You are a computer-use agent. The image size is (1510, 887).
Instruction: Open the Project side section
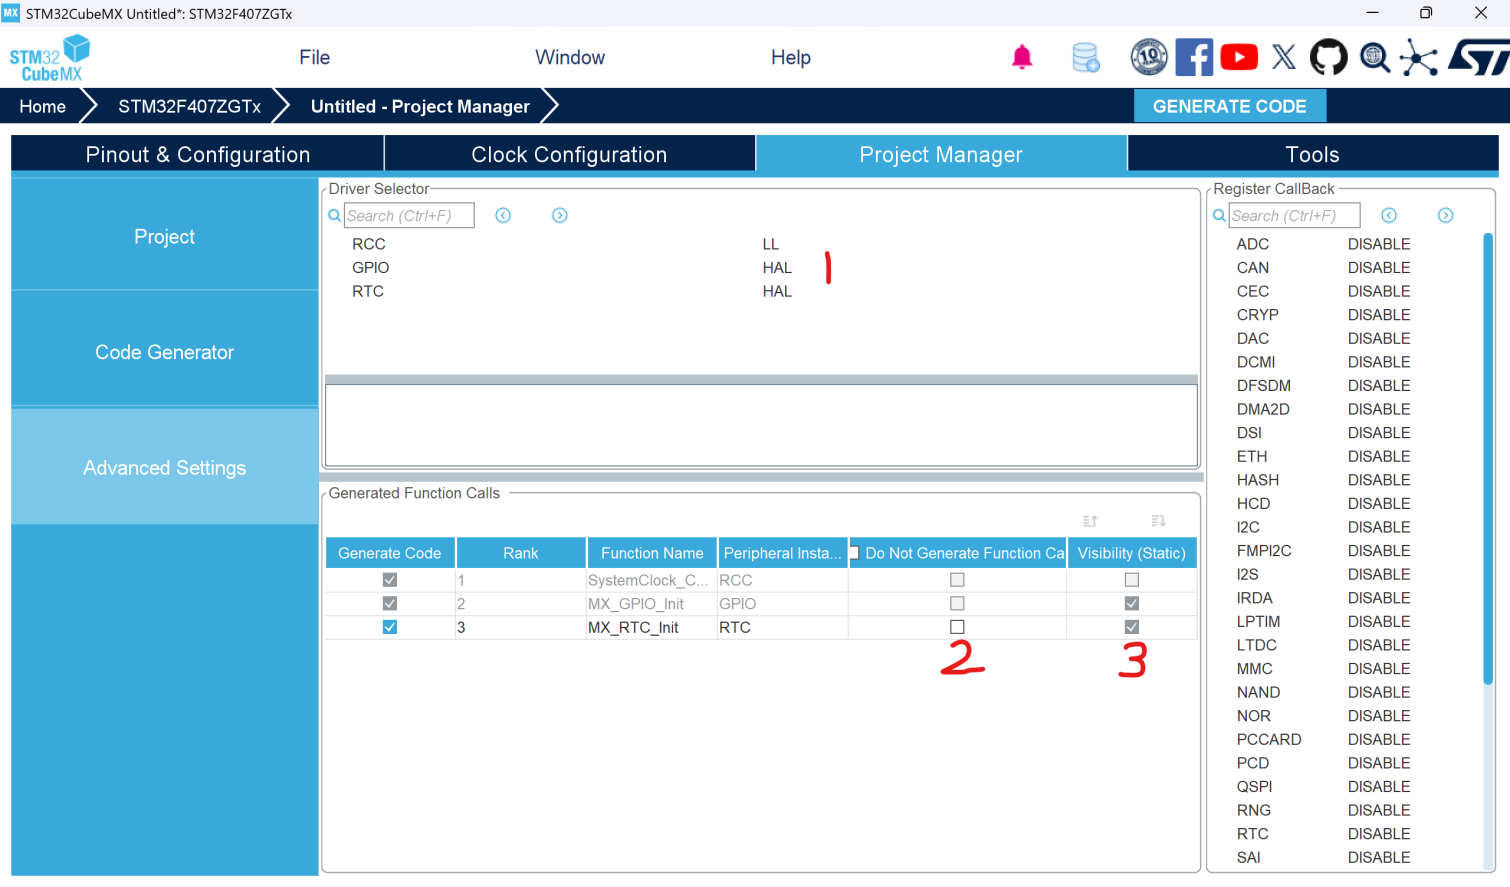pos(165,236)
